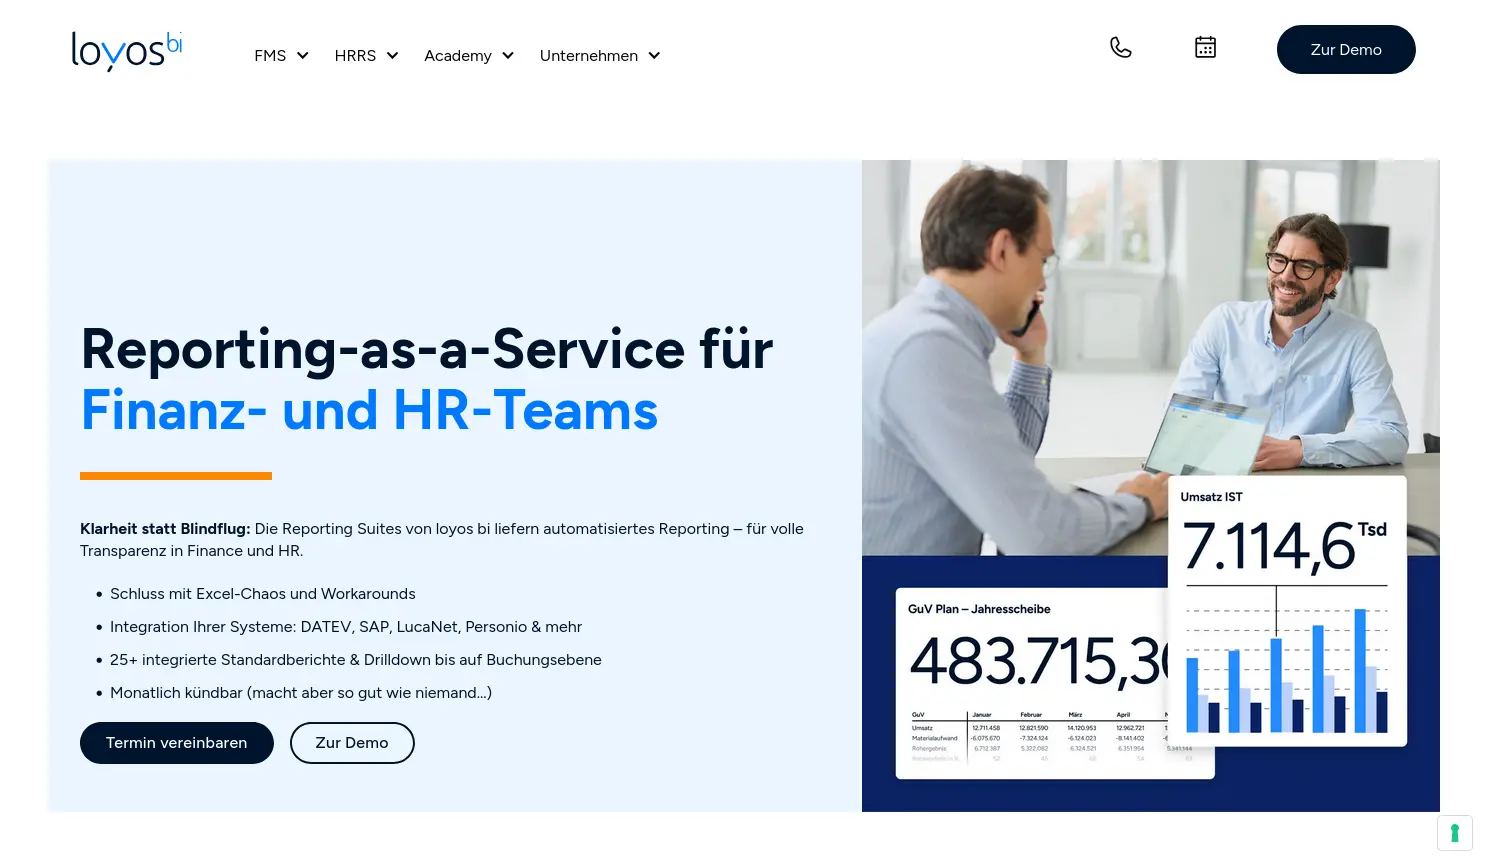Open the green accessibility widget icon
The image size is (1500, 866).
pos(1455,833)
